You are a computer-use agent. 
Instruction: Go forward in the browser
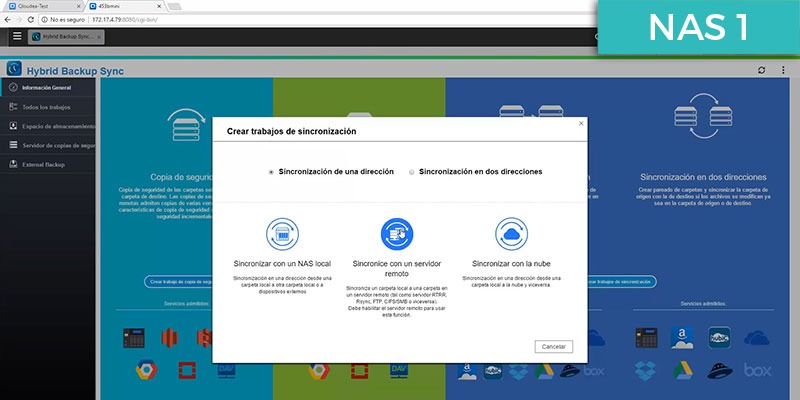point(19,19)
